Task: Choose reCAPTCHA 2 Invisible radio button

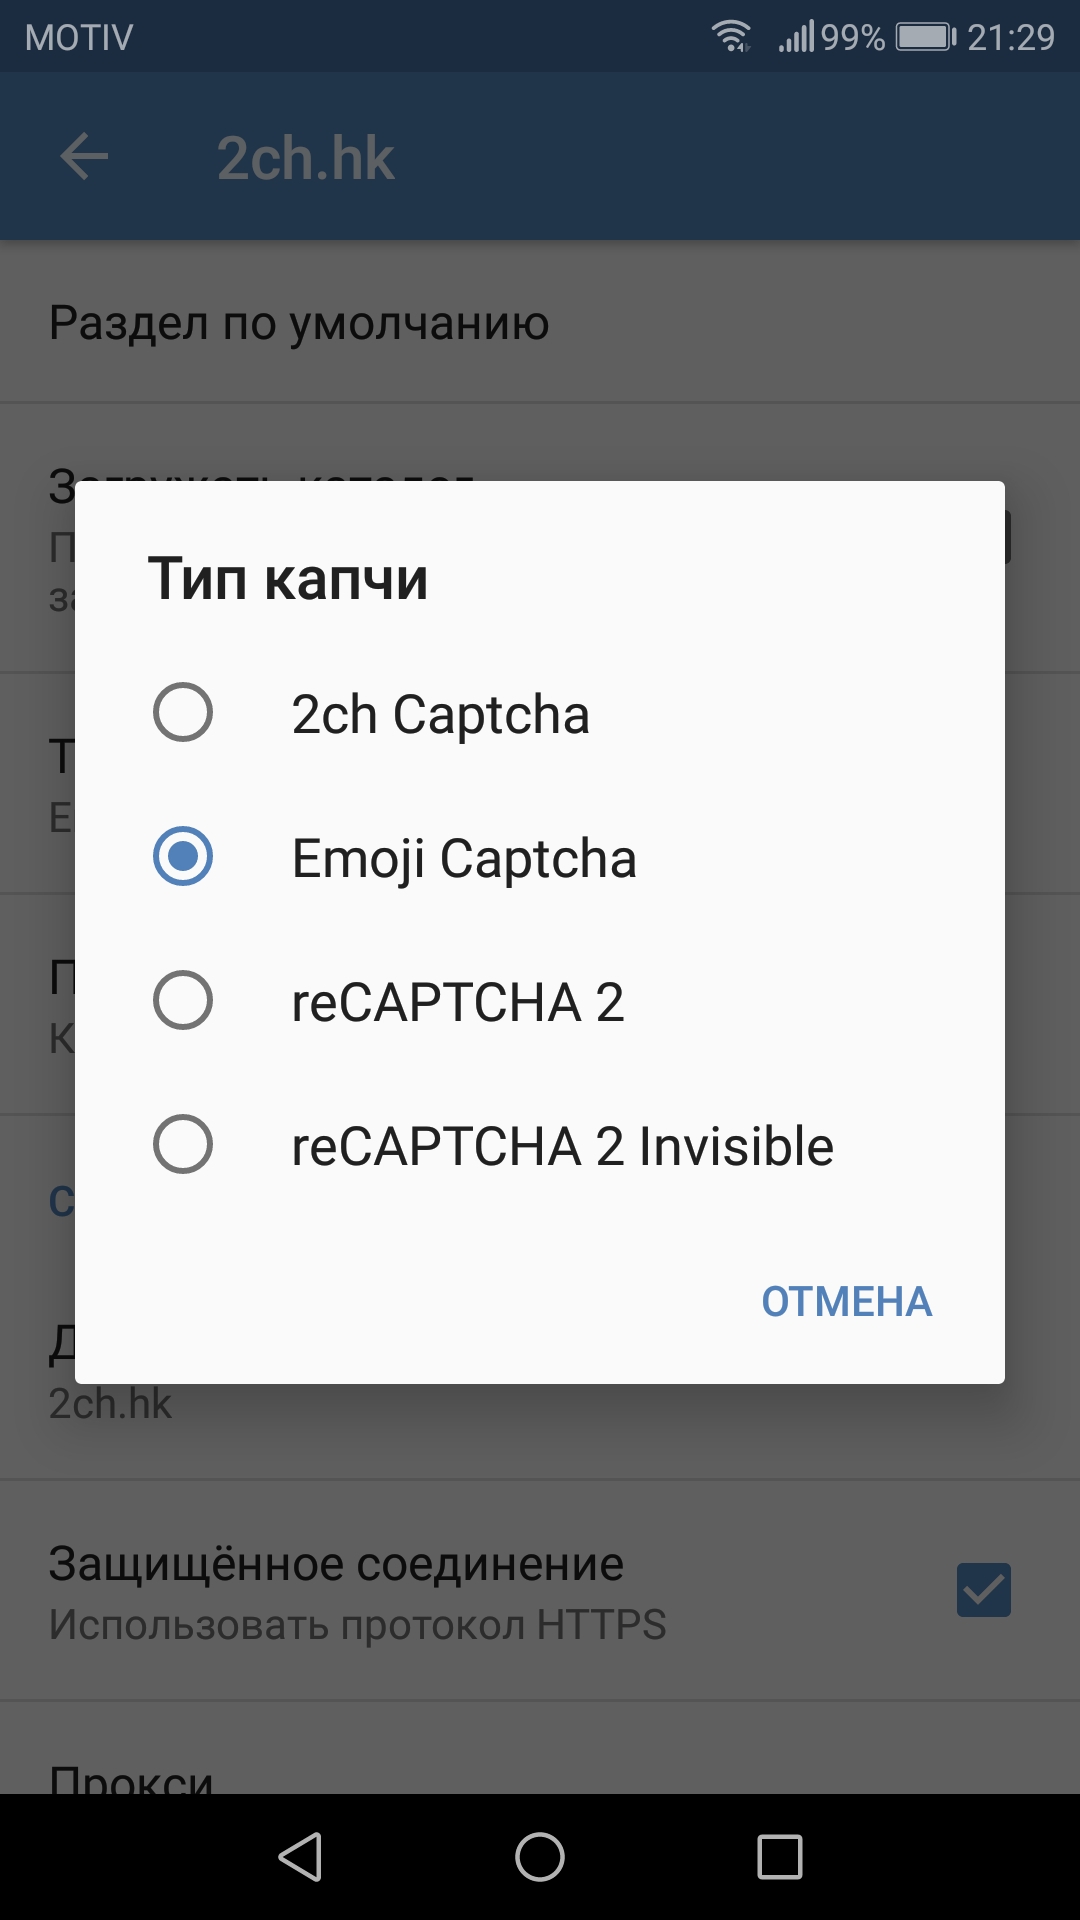Action: (183, 1145)
